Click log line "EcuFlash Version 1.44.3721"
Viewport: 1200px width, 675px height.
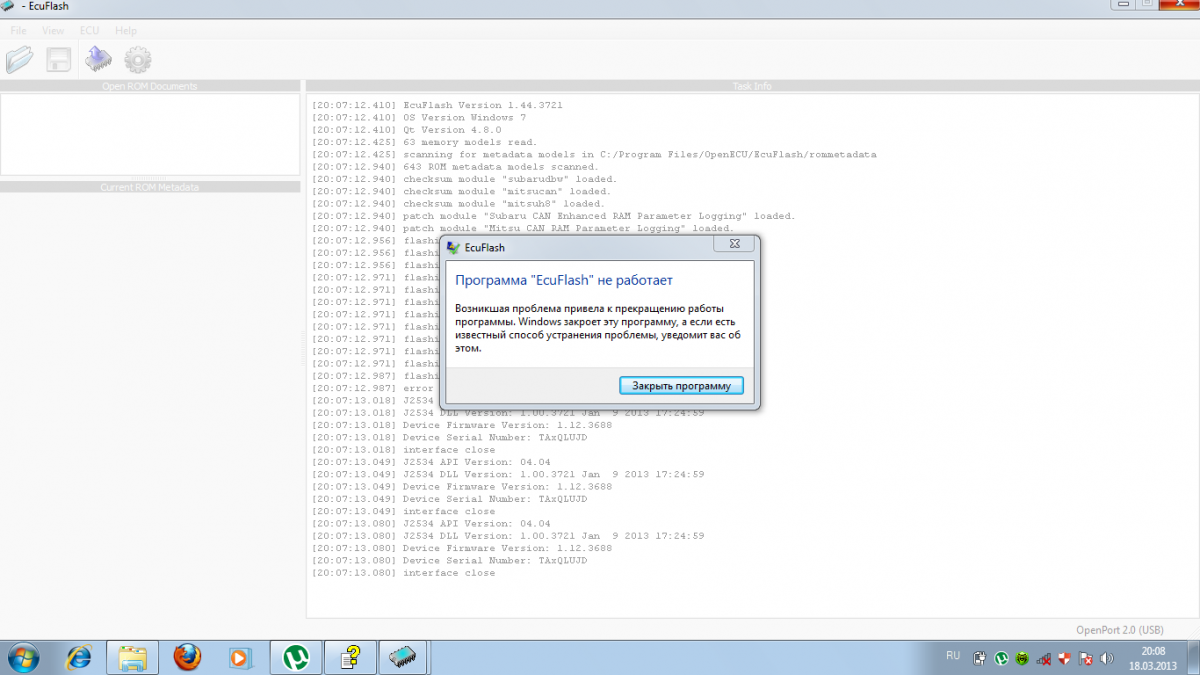coord(437,105)
